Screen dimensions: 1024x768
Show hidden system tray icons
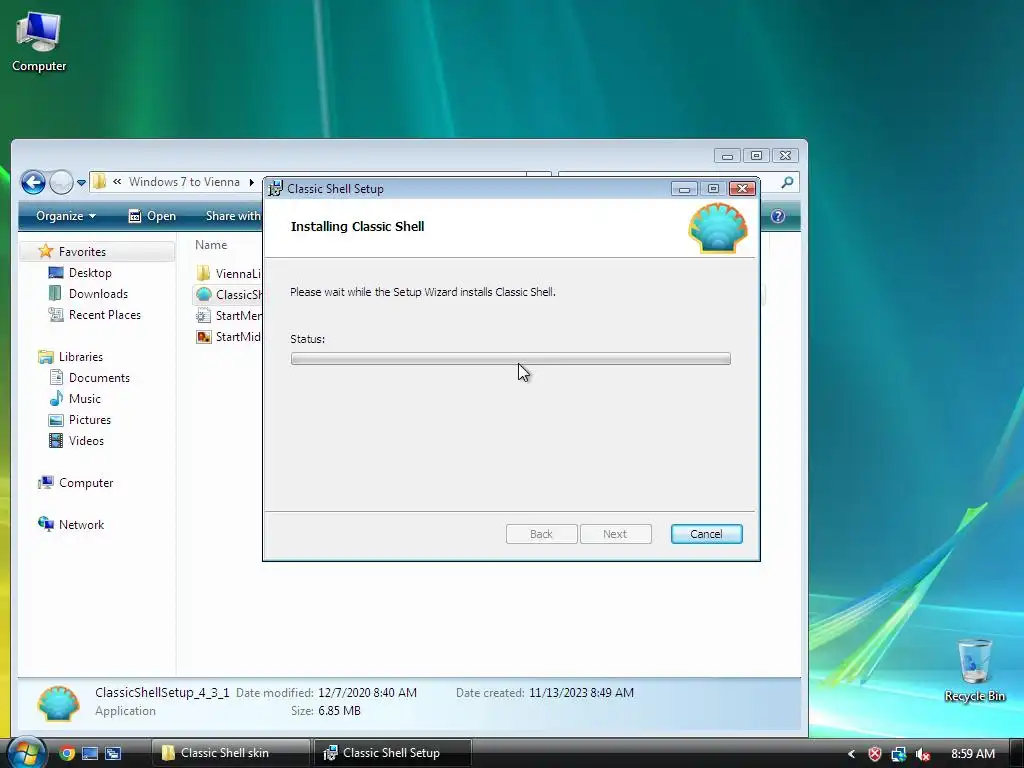click(x=851, y=754)
